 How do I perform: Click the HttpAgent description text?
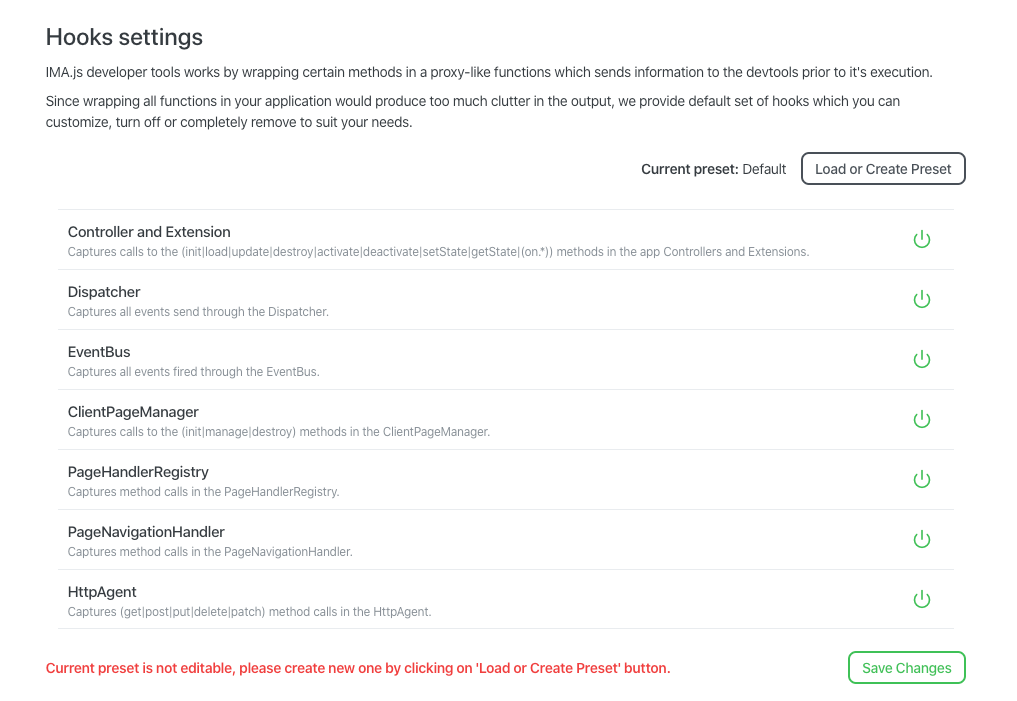250,612
